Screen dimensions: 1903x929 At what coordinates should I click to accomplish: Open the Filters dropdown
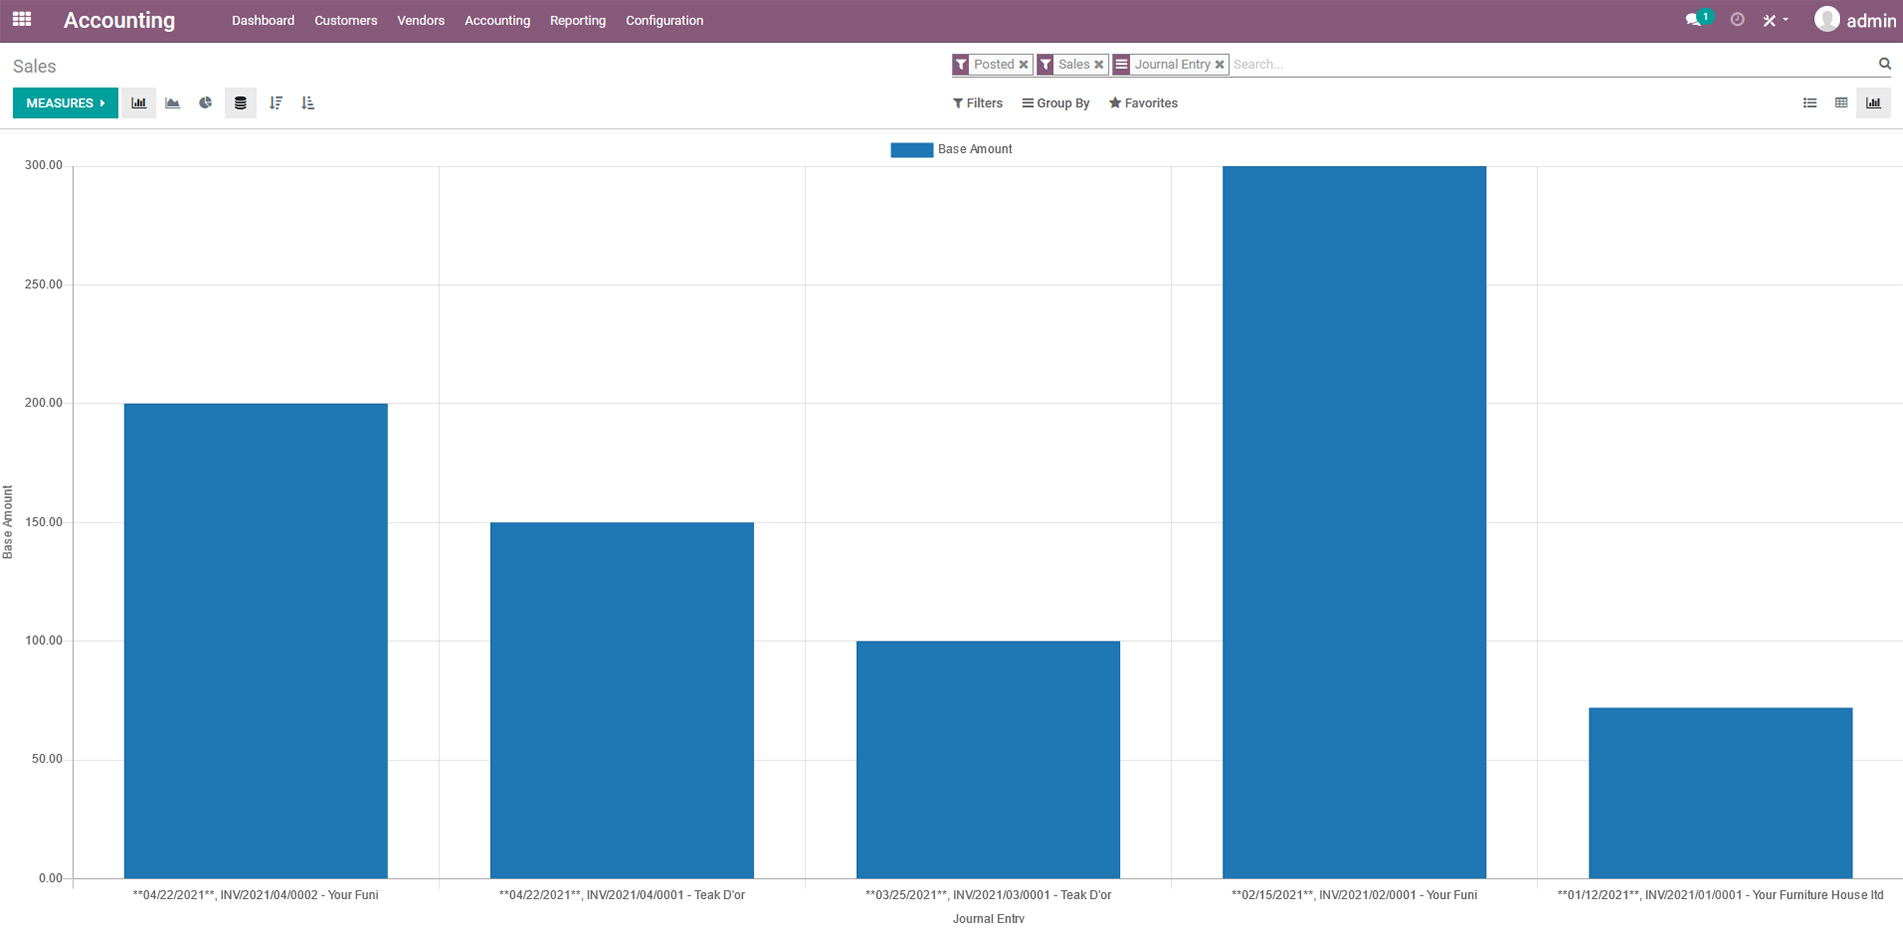coord(977,103)
